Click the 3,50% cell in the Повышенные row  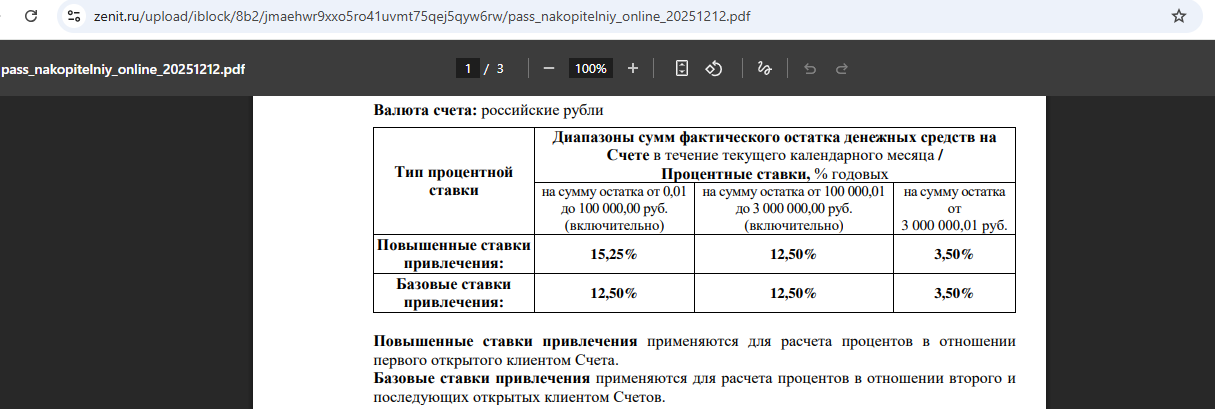[952, 255]
